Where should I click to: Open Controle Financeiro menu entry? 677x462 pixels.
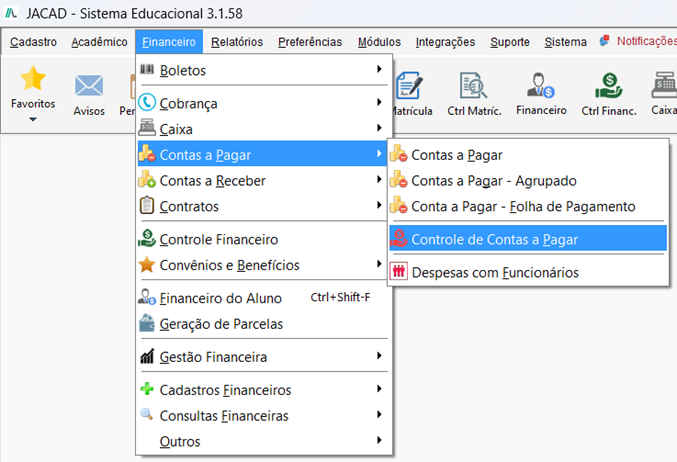click(x=263, y=239)
